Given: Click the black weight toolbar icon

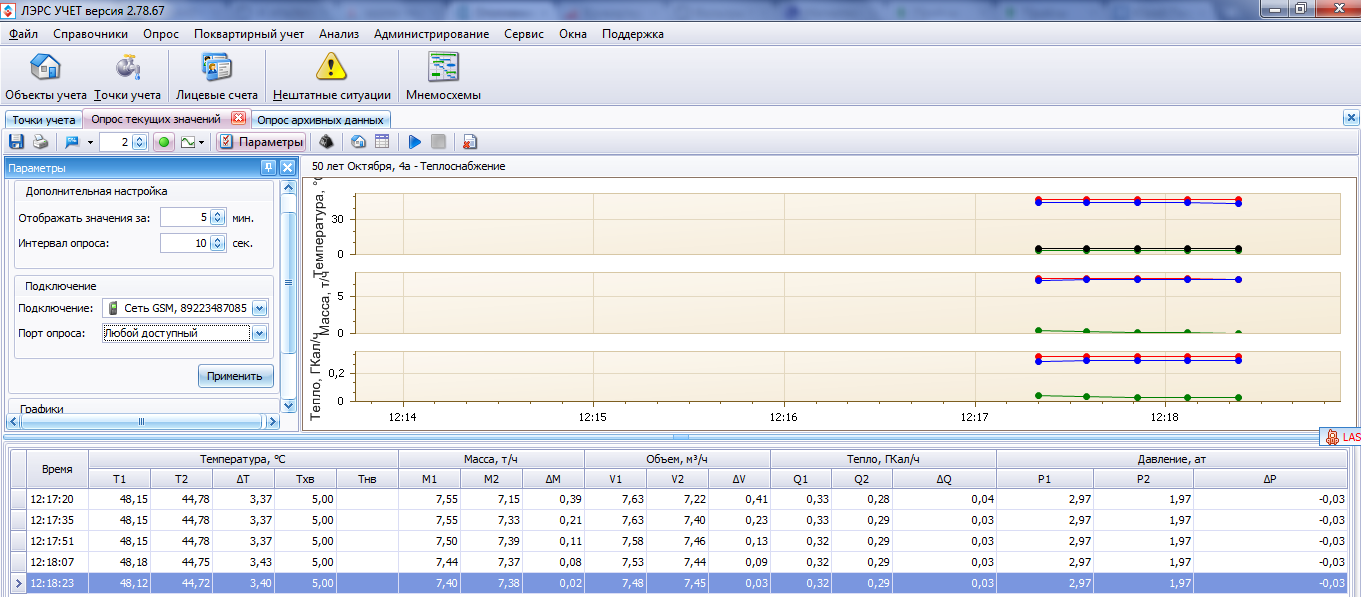Looking at the screenshot, I should pyautogui.click(x=325, y=142).
